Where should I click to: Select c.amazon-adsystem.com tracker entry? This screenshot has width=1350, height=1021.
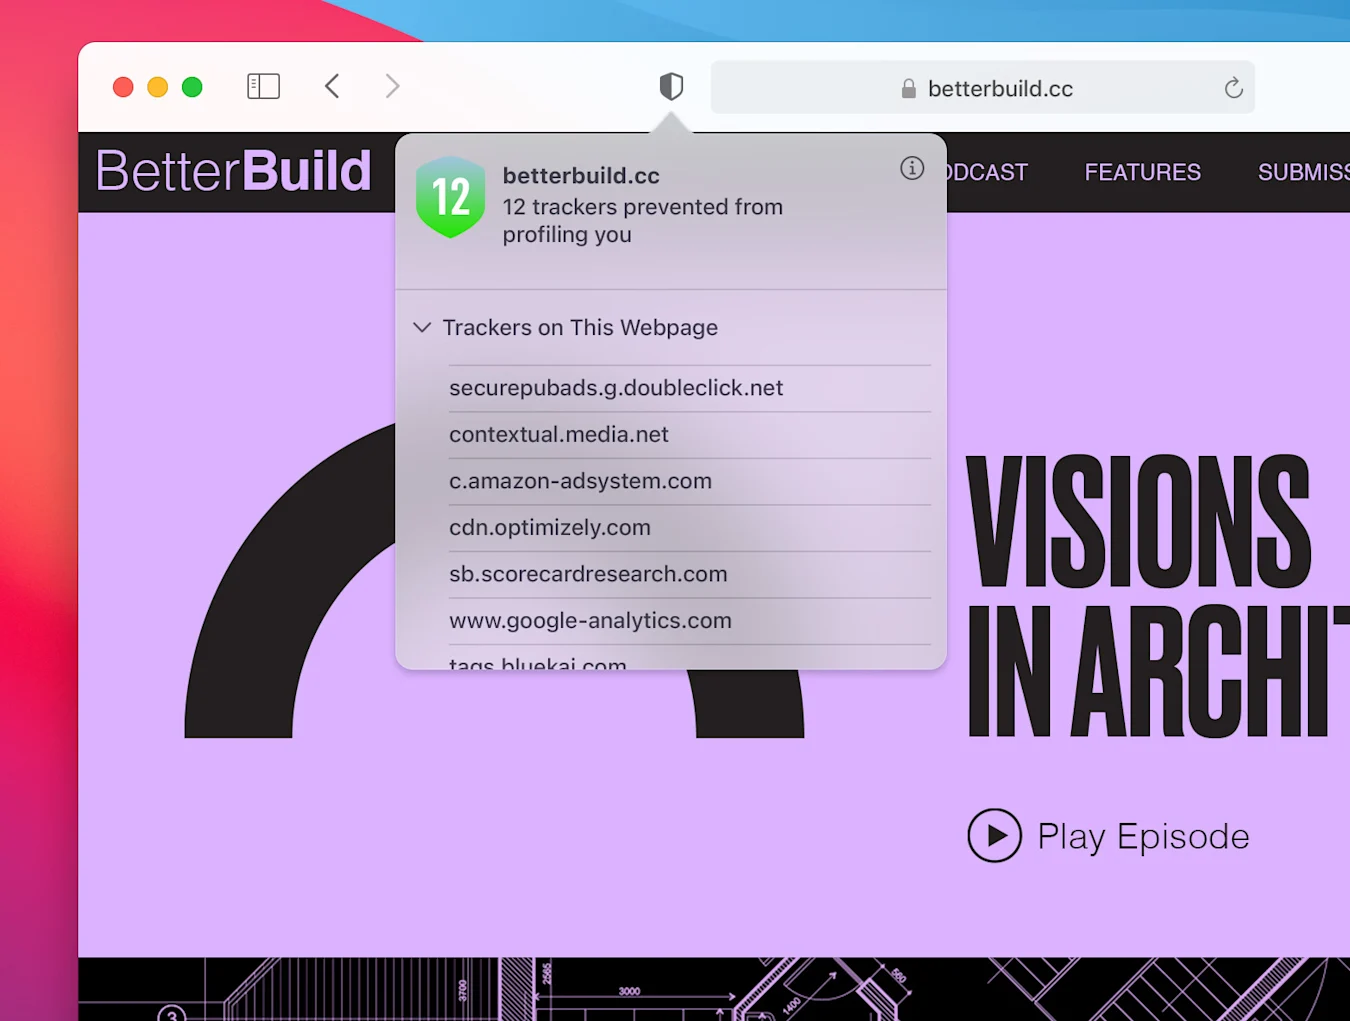580,481
